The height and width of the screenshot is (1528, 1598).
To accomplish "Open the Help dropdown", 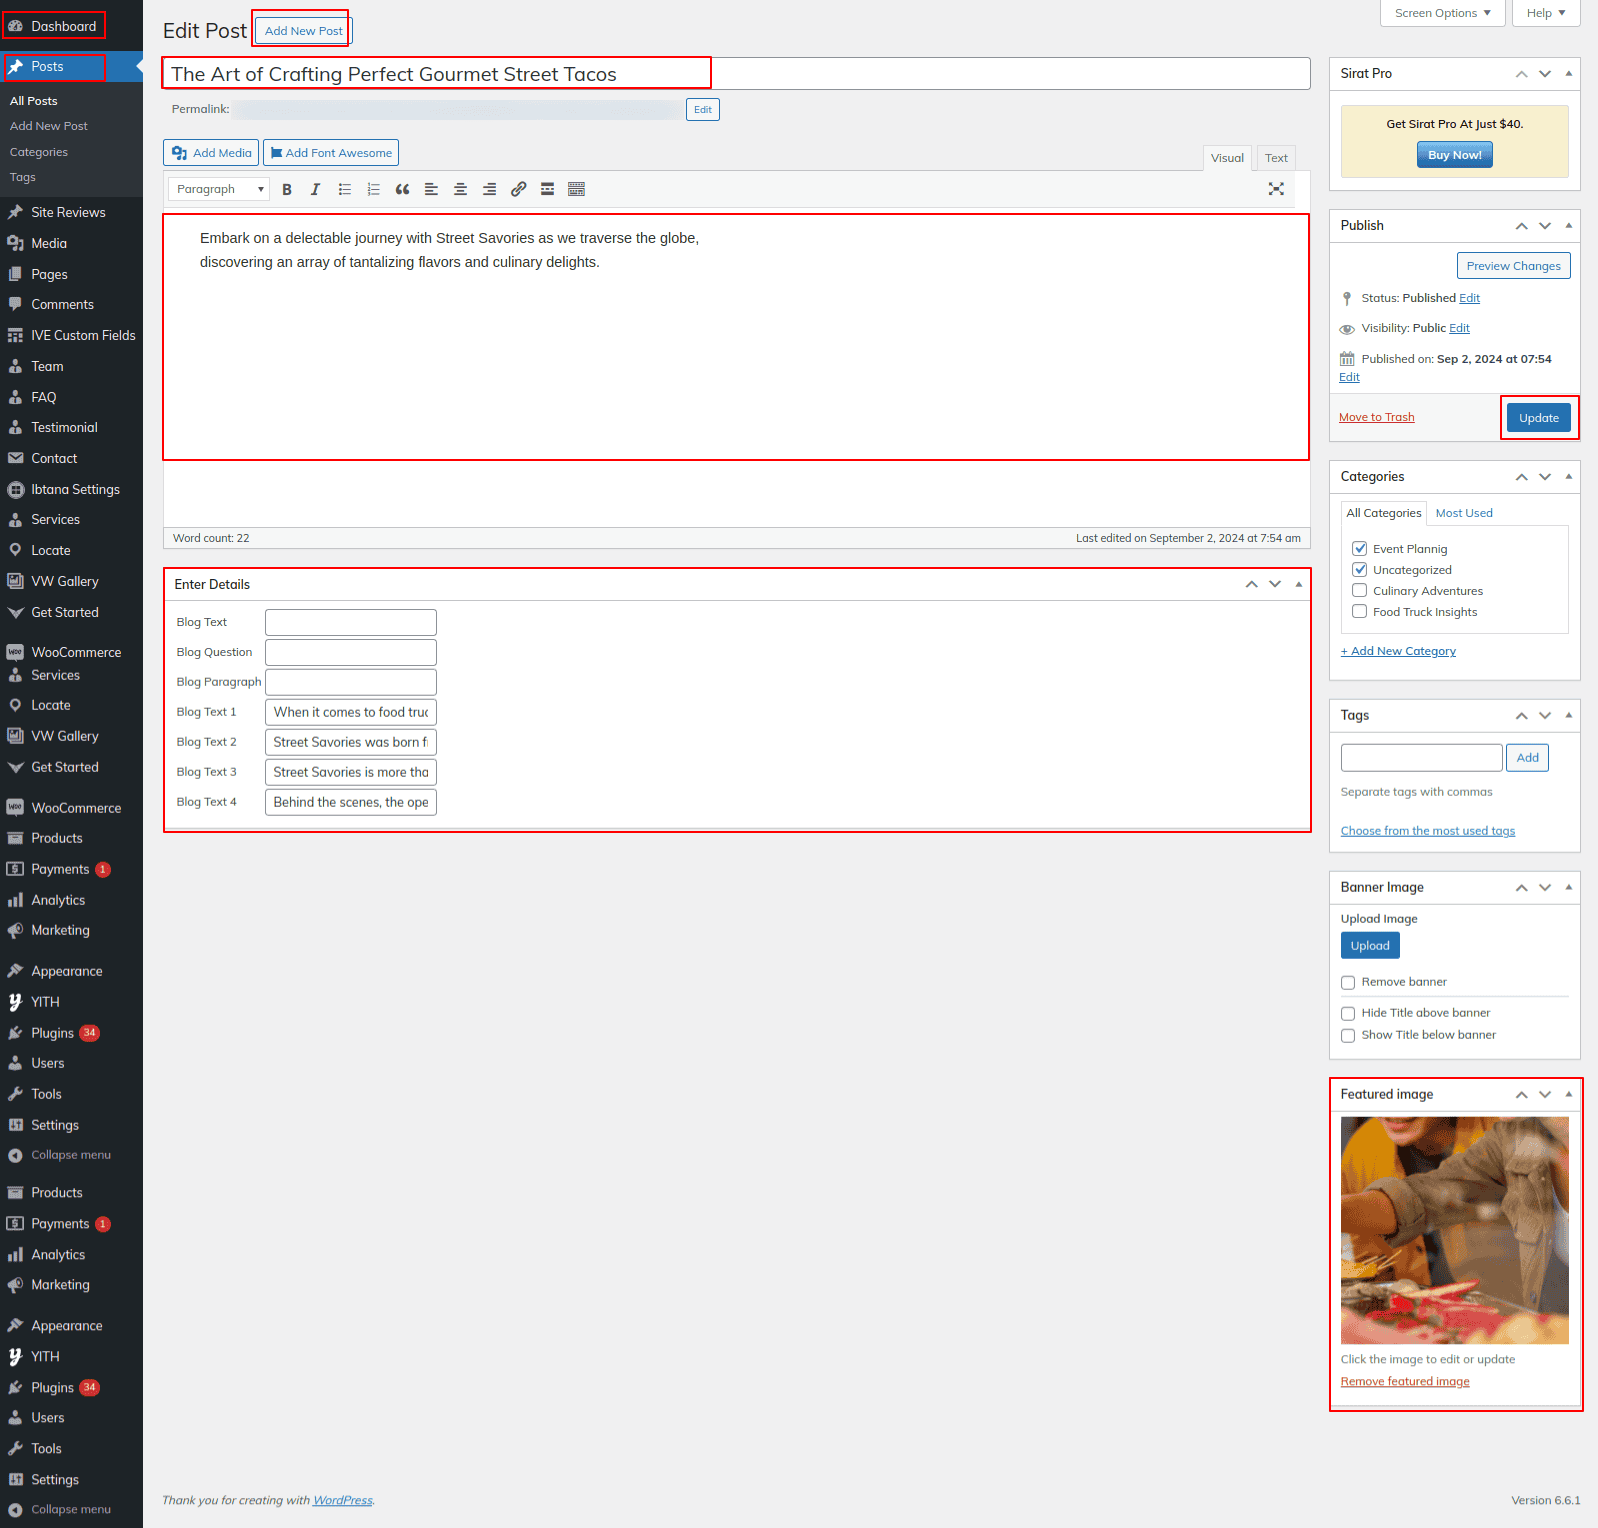I will 1546,13.
